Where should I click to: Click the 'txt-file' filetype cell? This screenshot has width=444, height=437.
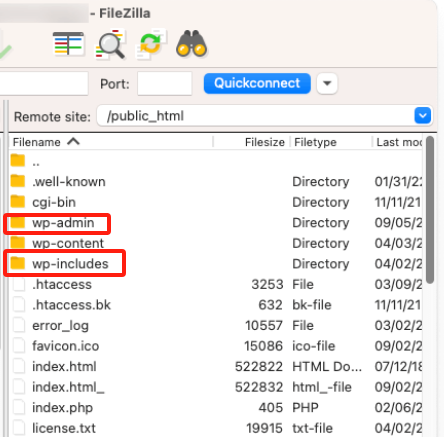(313, 428)
